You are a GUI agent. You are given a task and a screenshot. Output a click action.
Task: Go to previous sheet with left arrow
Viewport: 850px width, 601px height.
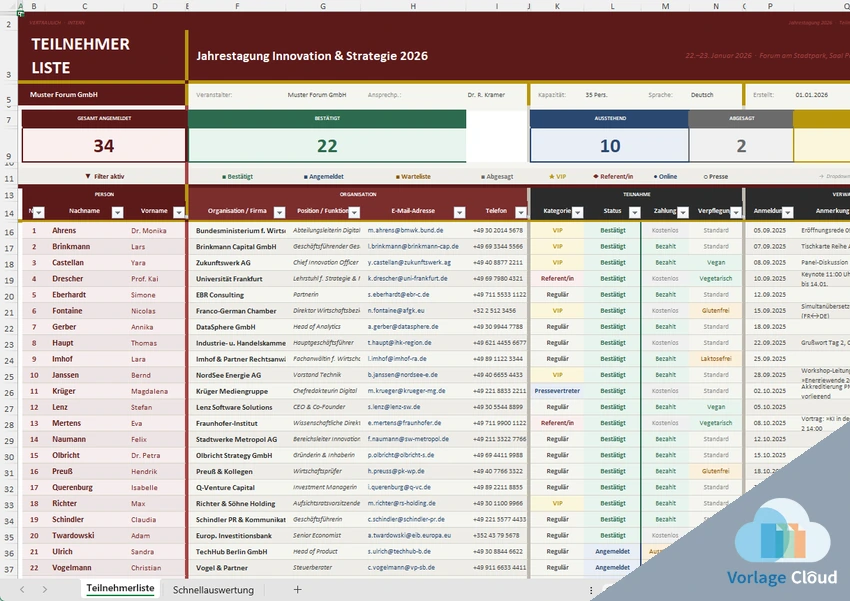point(22,590)
